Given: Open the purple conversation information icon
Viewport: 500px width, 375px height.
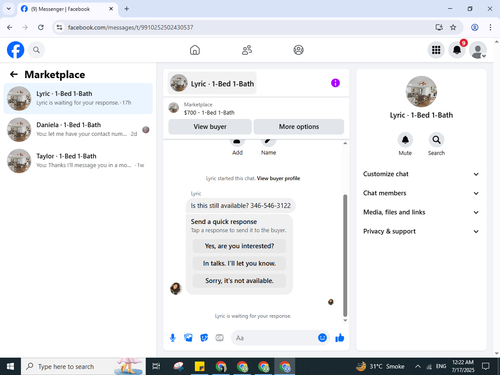Looking at the screenshot, I should click(335, 83).
